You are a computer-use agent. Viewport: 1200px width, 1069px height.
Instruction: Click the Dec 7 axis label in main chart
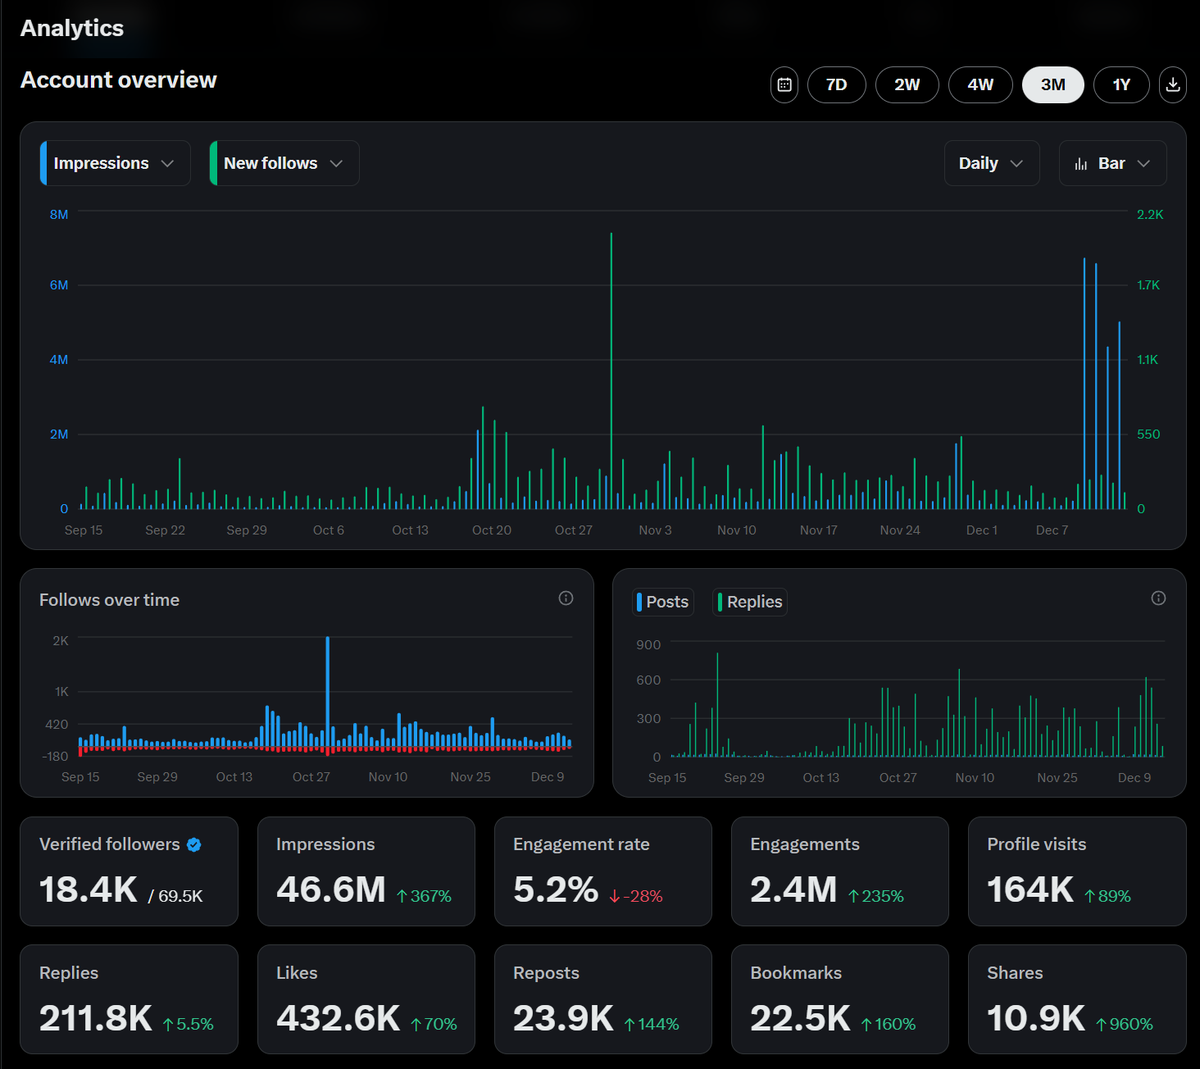click(x=1052, y=530)
